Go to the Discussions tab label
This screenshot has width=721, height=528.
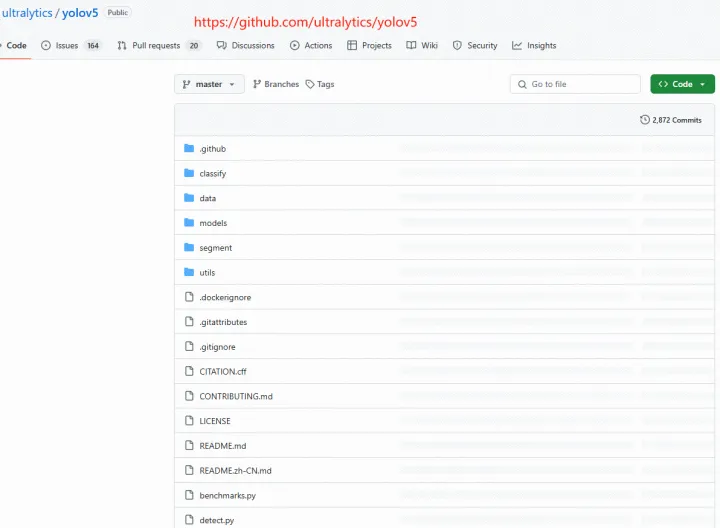tap(253, 46)
